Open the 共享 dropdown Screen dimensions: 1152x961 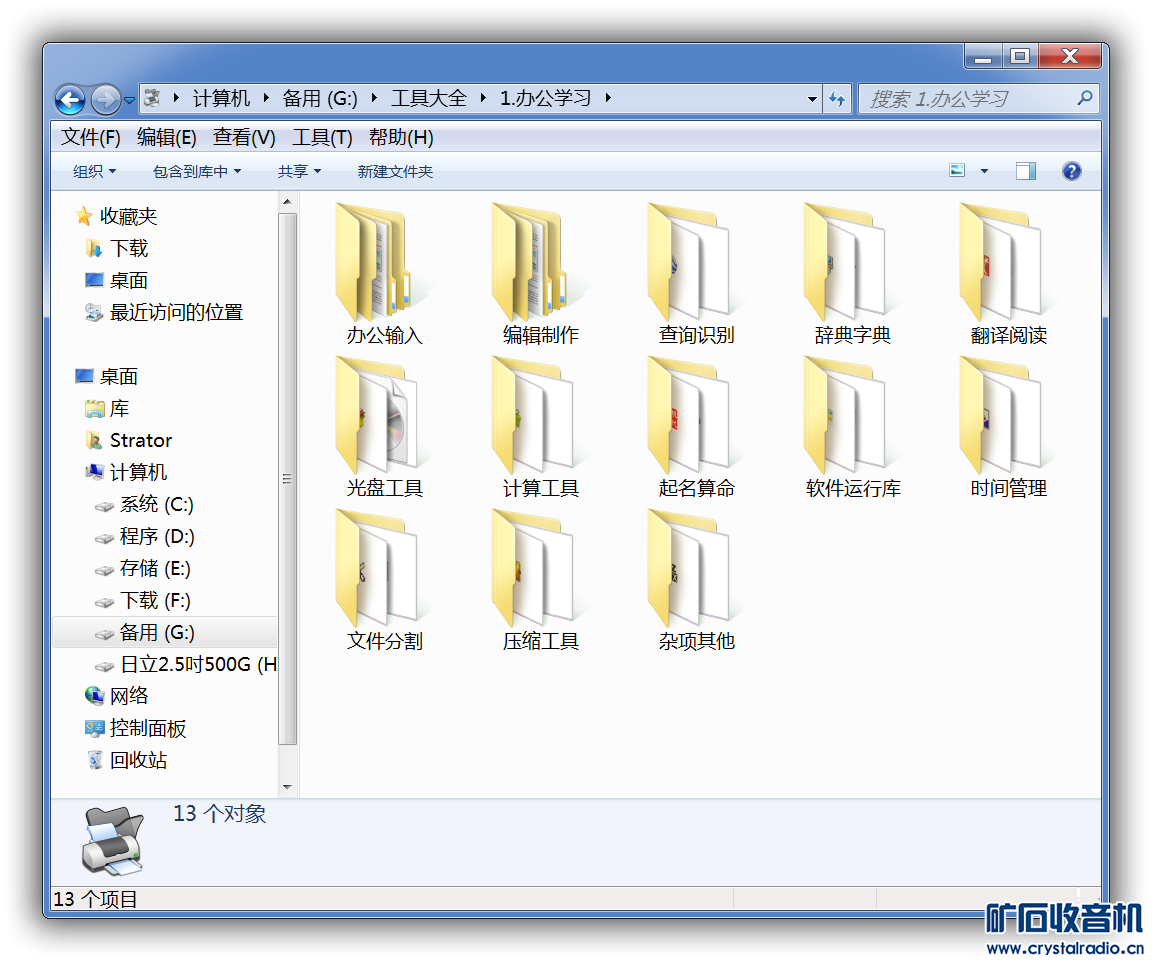[299, 171]
